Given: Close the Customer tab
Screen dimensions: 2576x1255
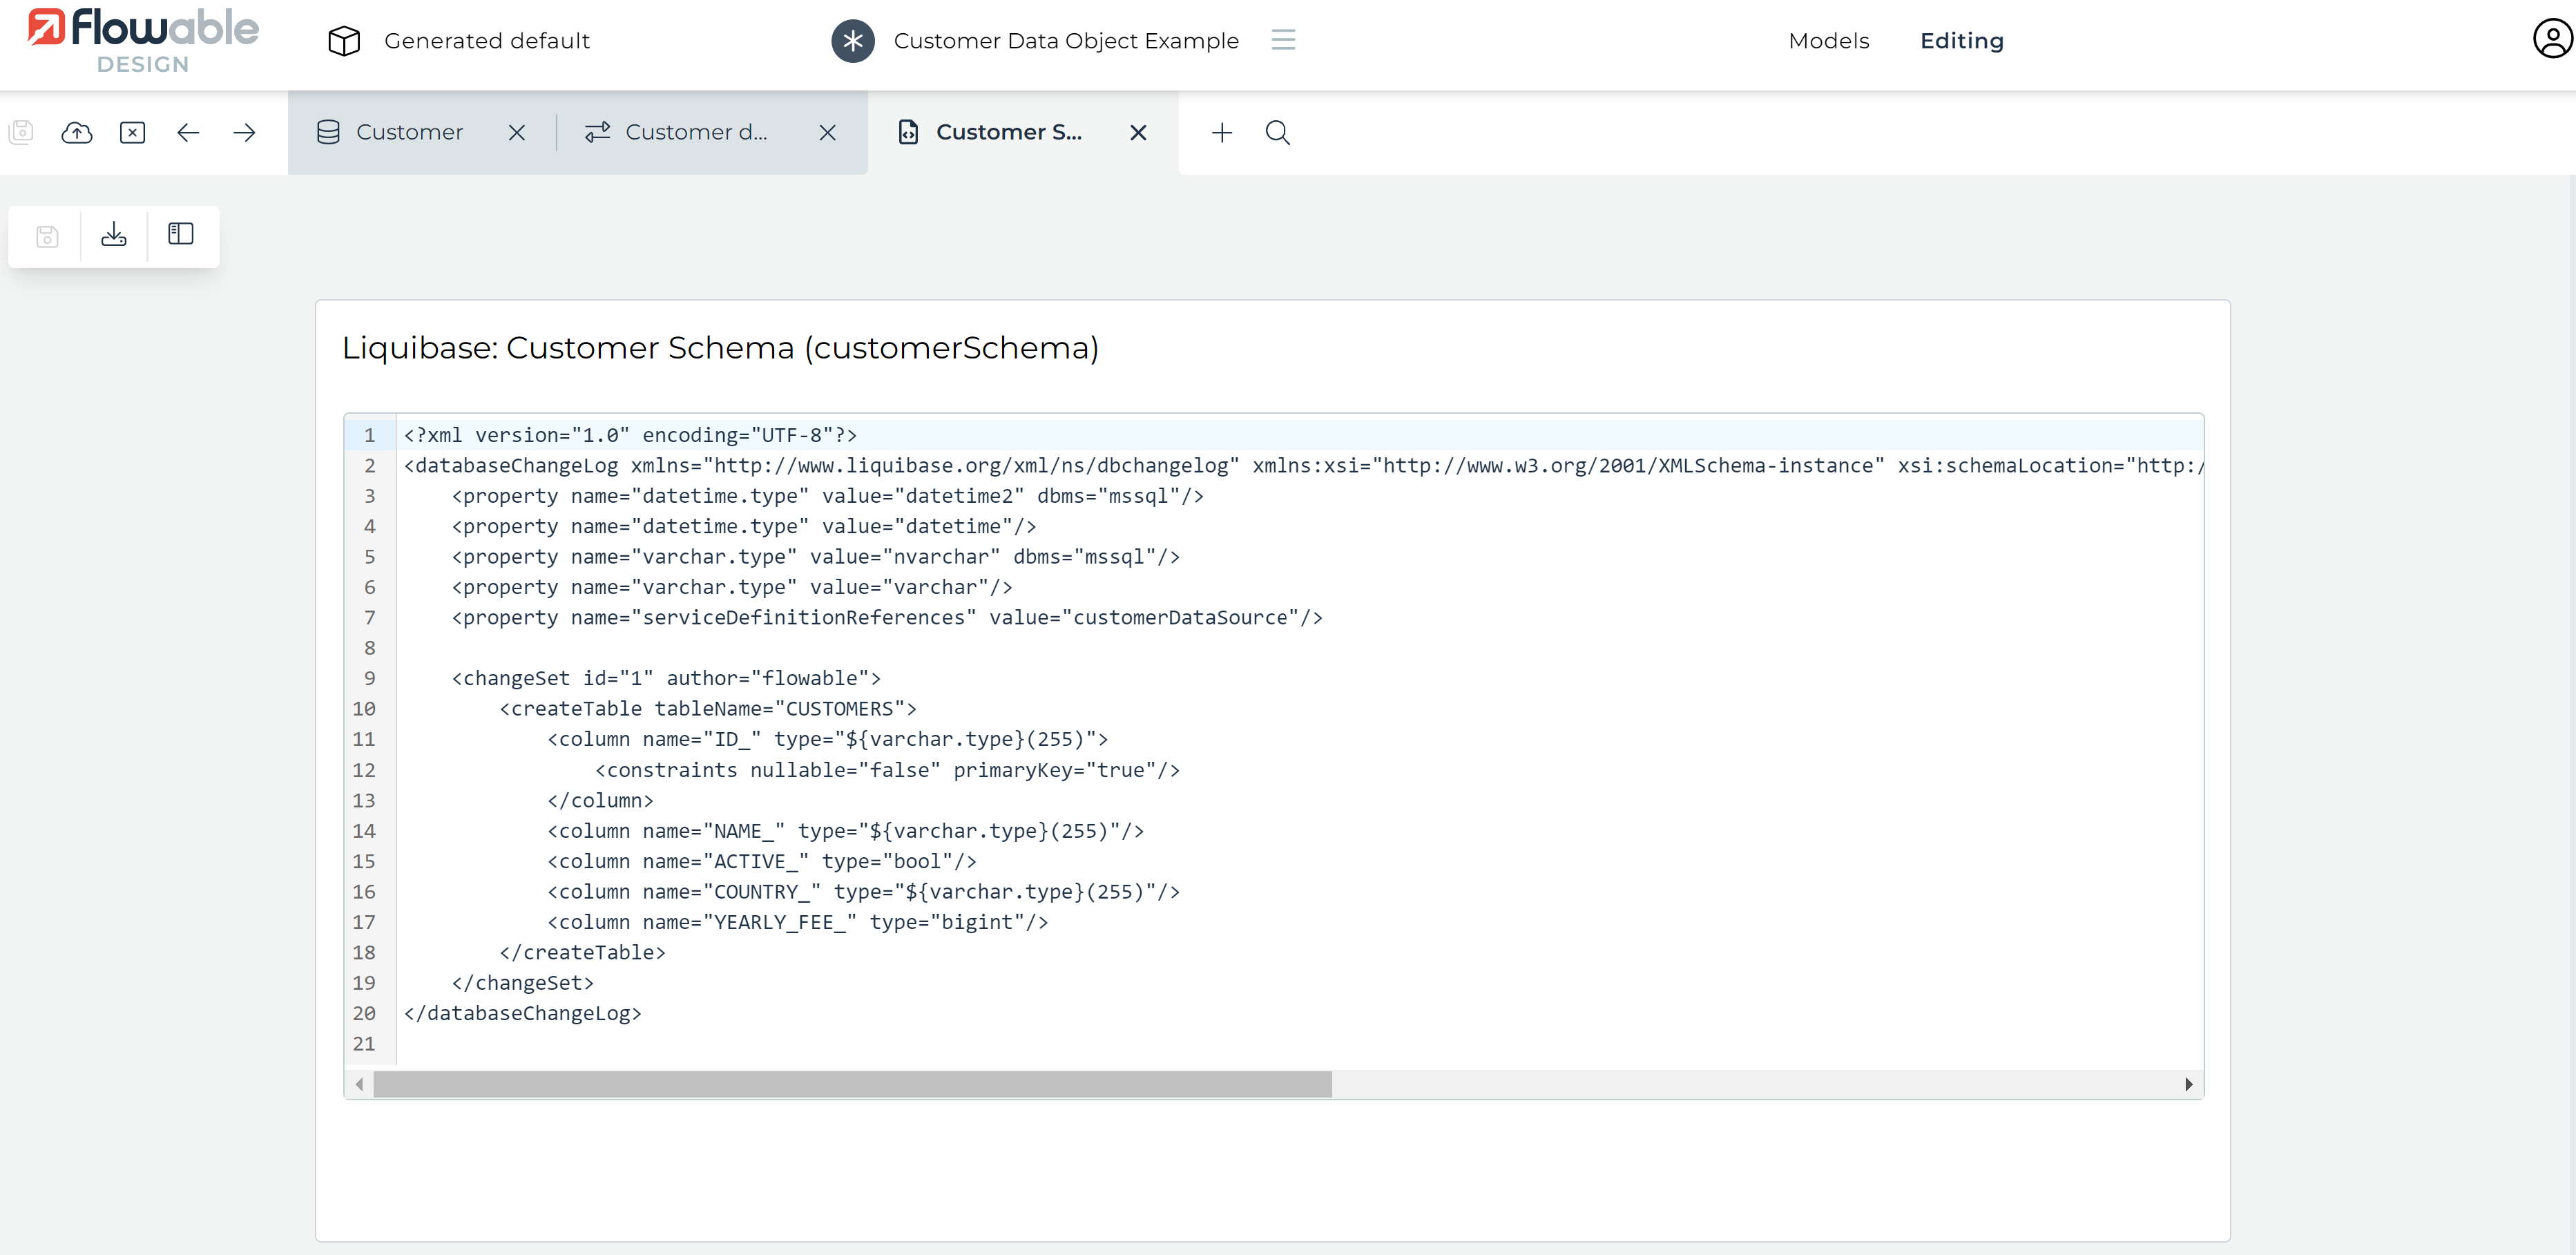Looking at the screenshot, I should pos(517,132).
